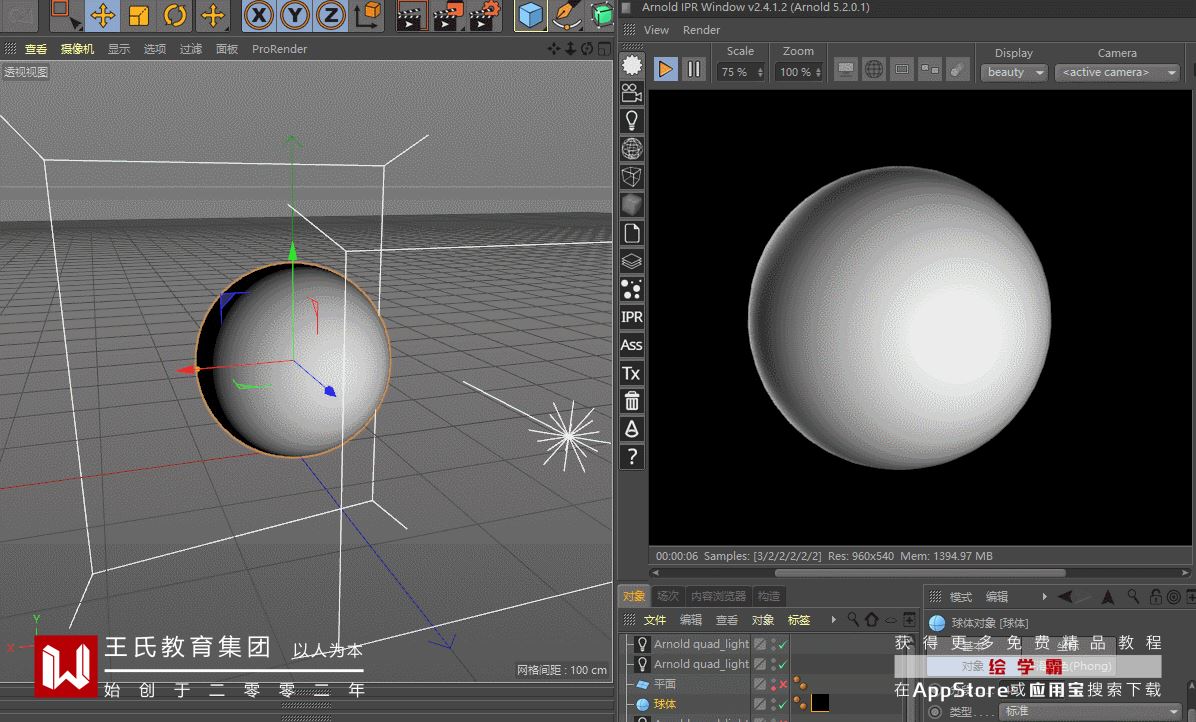The height and width of the screenshot is (722, 1196).
Task: Toggle the Y axis lock
Action: pos(295,15)
